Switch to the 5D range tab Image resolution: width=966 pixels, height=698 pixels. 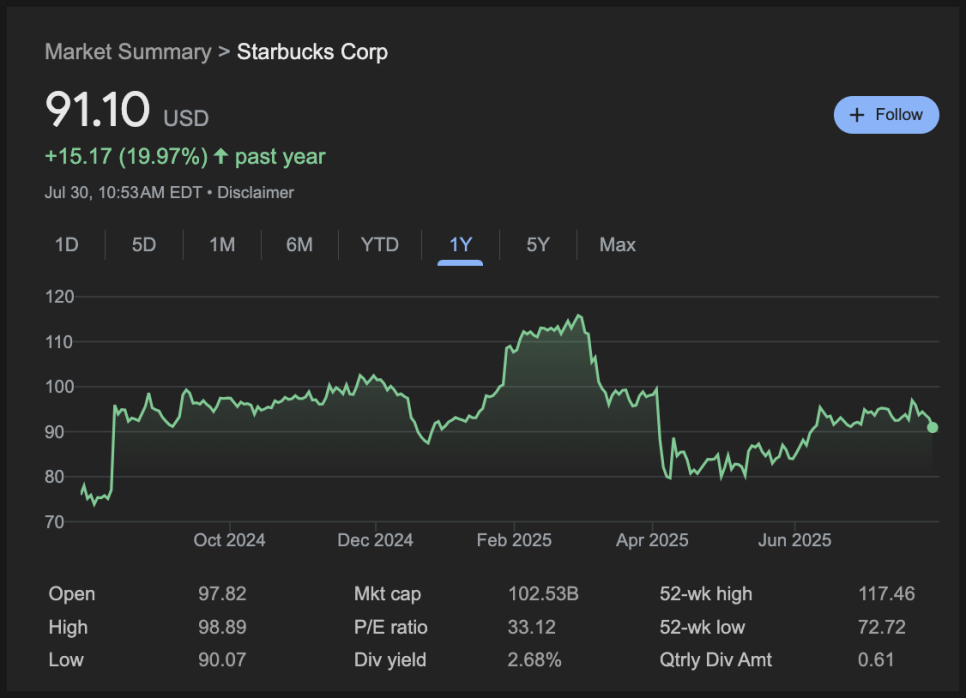(x=144, y=245)
